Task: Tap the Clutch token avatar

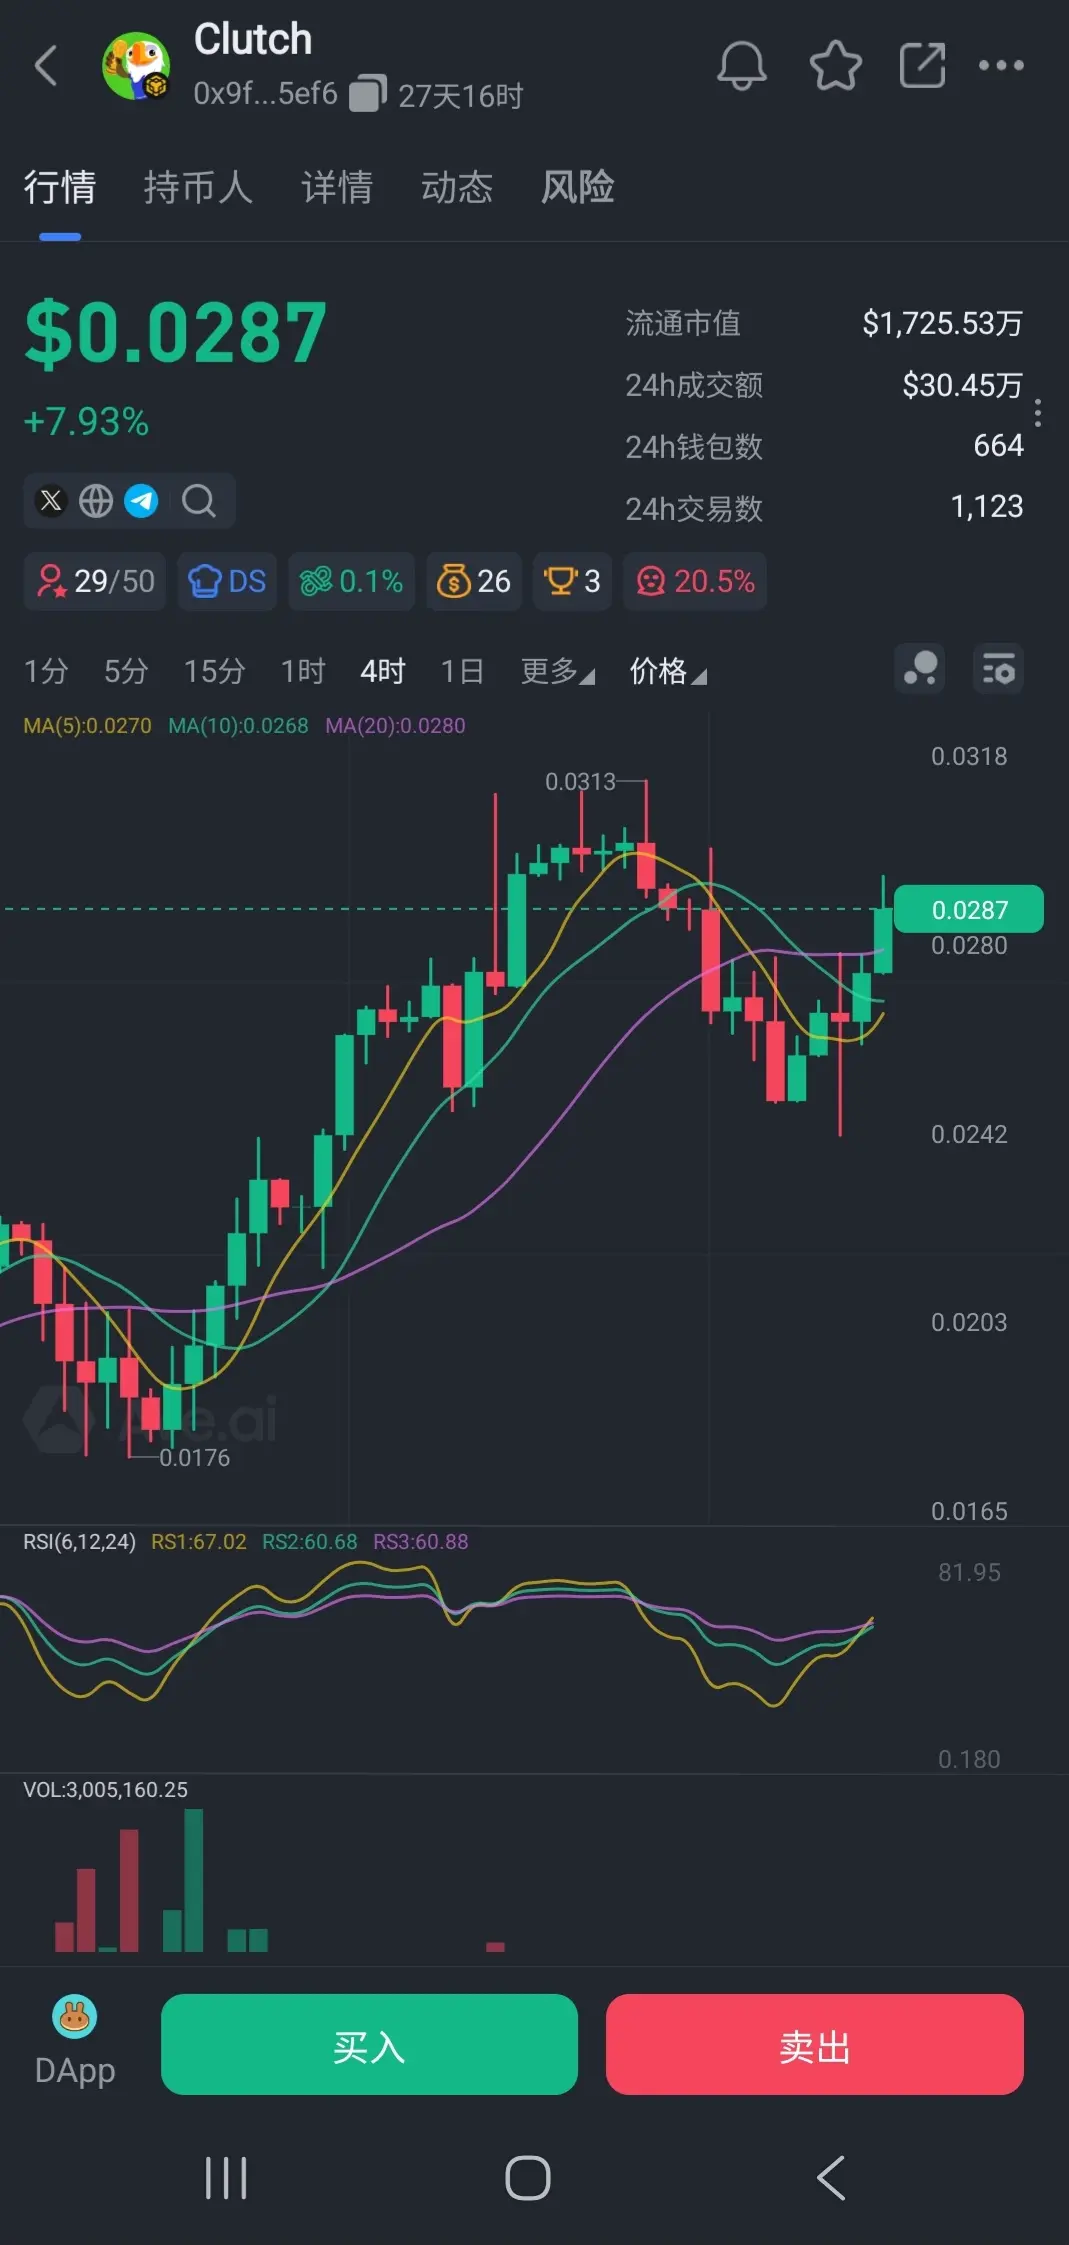Action: tap(136, 66)
